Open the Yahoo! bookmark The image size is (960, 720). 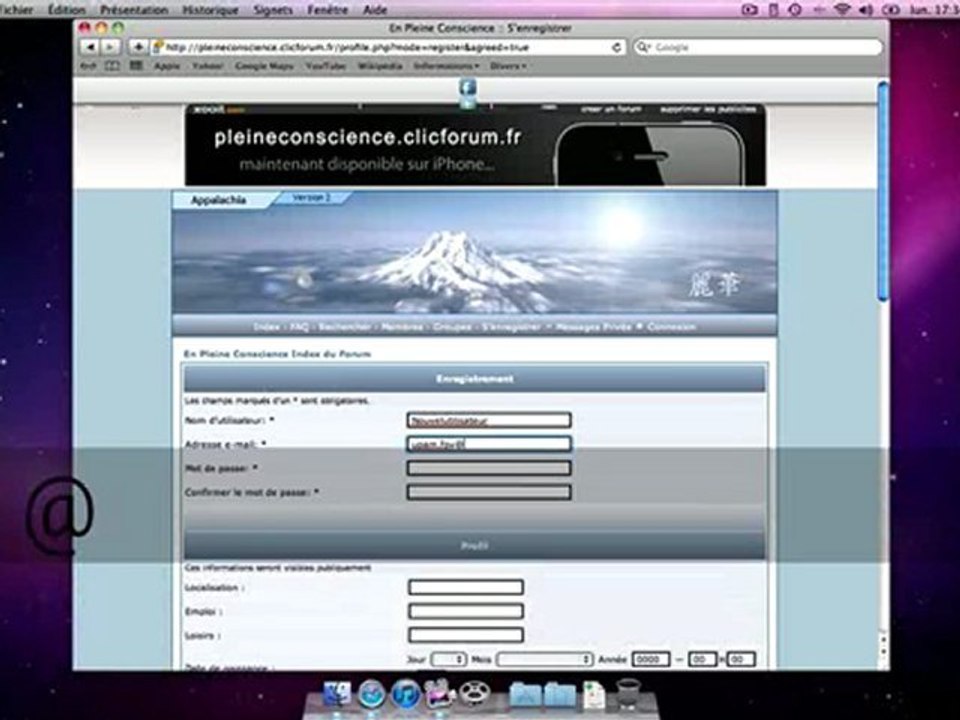tap(208, 66)
